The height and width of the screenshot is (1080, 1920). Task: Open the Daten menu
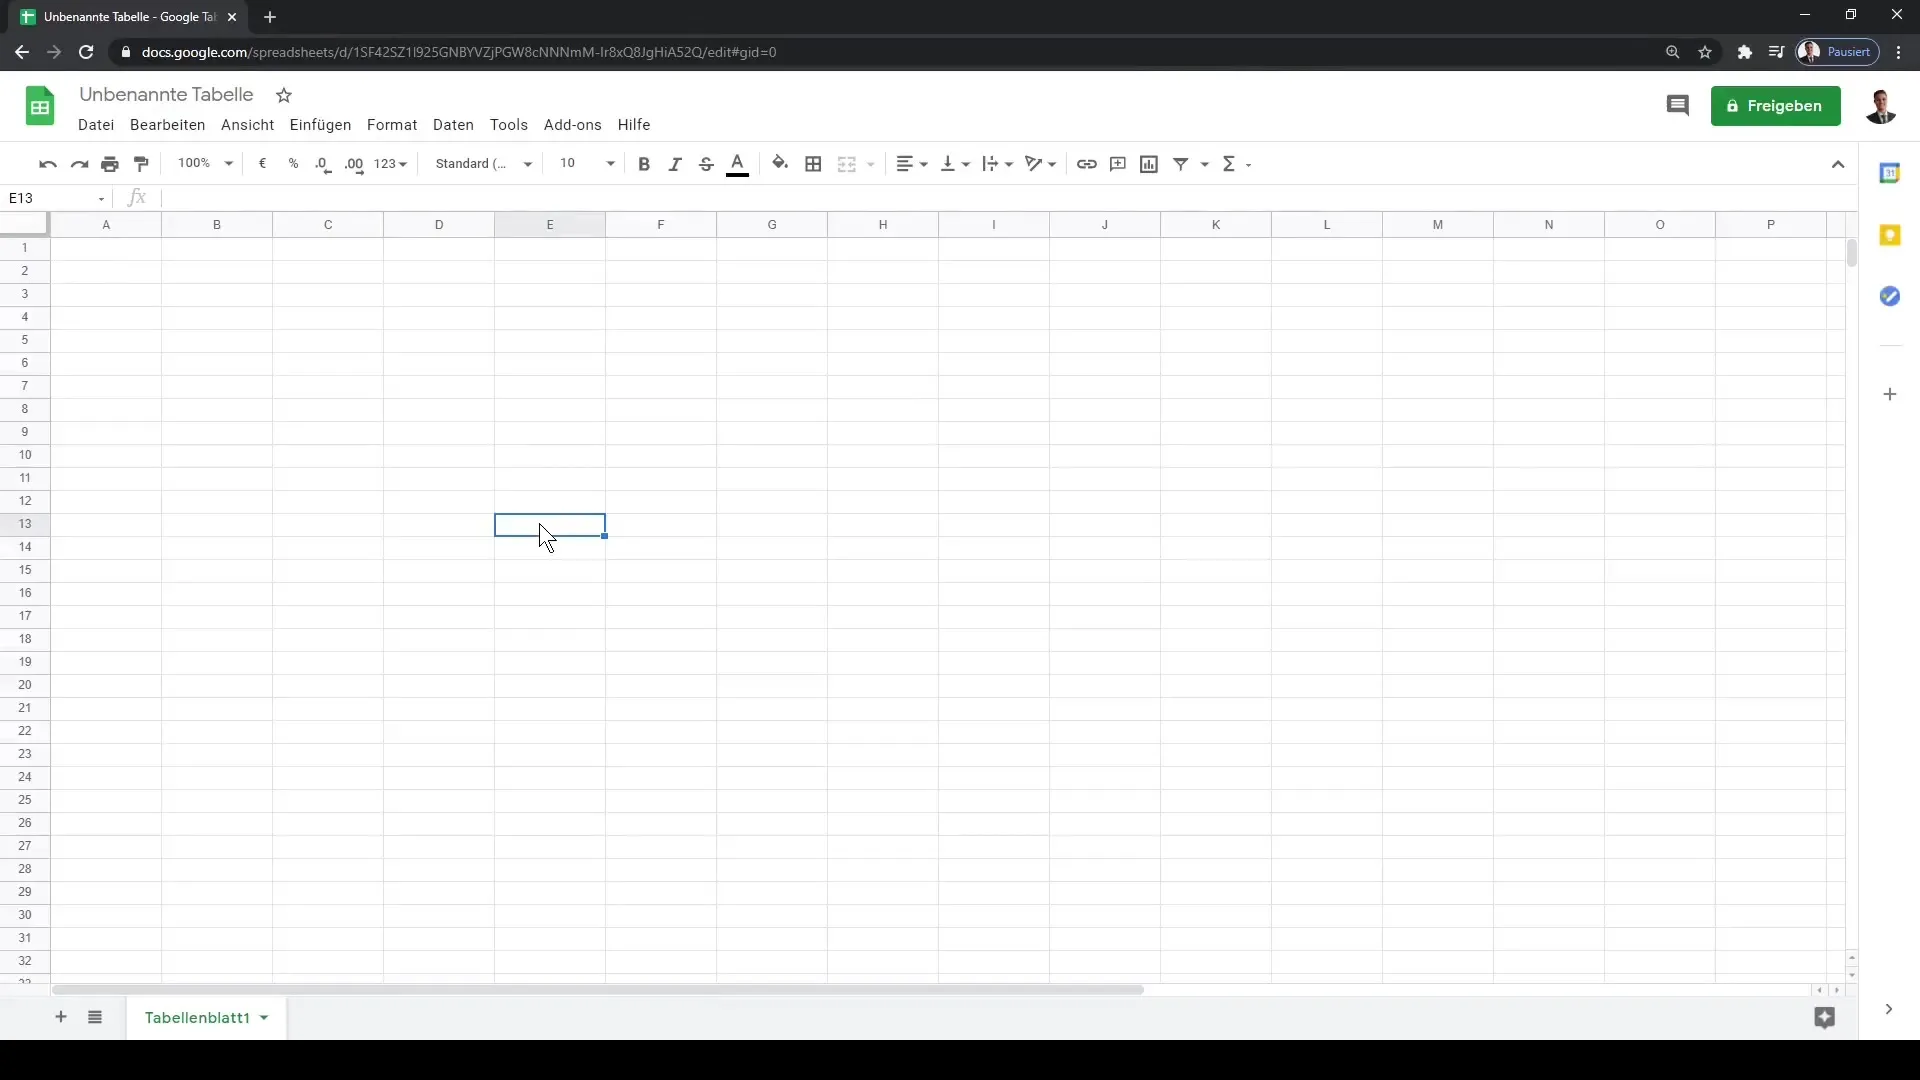(x=453, y=125)
